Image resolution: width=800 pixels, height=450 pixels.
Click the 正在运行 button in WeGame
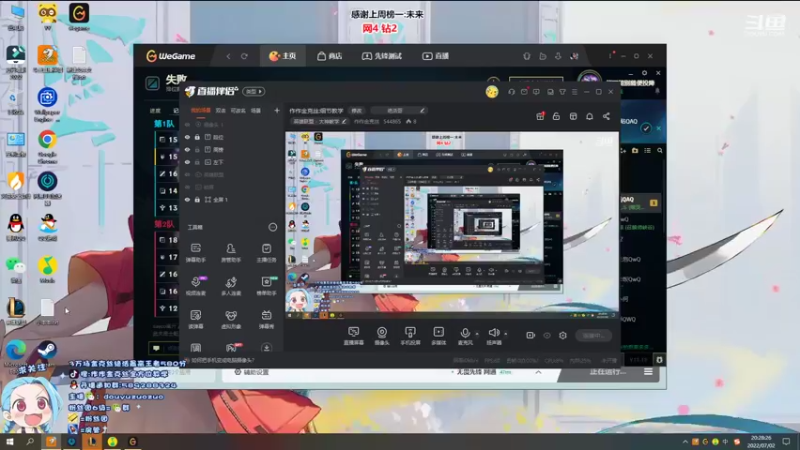point(607,372)
